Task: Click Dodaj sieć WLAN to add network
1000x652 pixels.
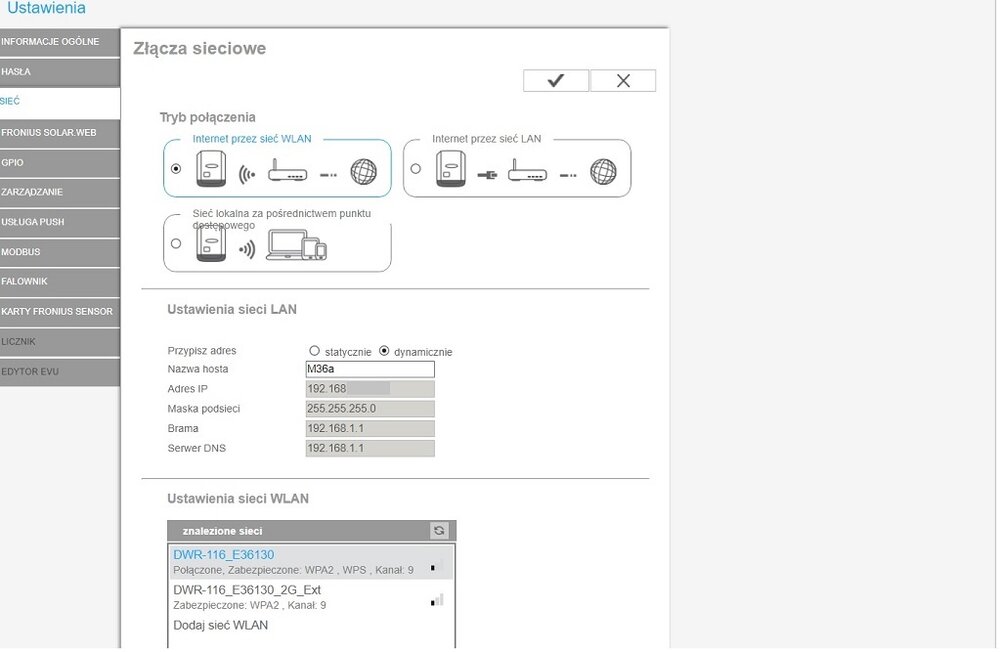Action: pyautogui.click(x=221, y=626)
